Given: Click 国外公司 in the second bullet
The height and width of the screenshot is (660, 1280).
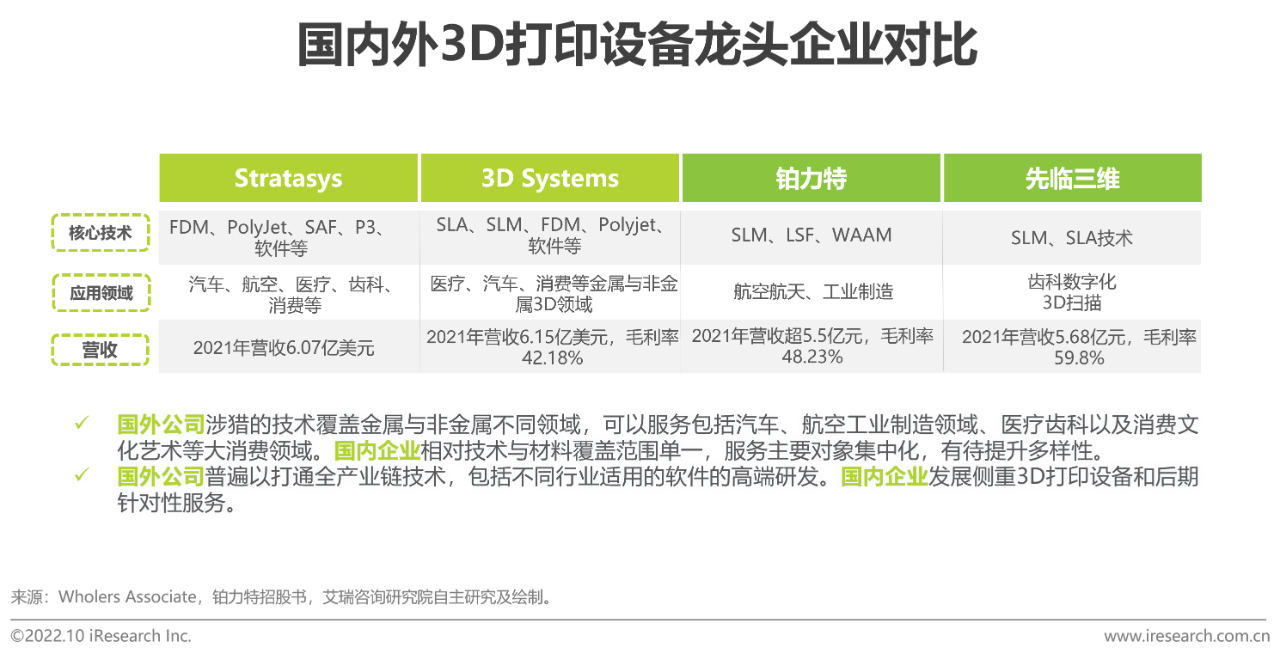Looking at the screenshot, I should tap(161, 476).
